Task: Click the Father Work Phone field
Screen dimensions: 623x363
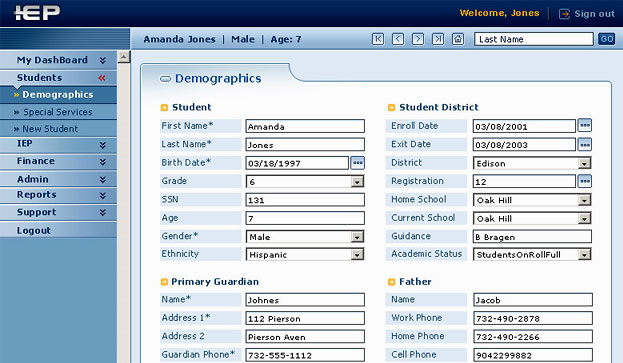Action: [533, 318]
